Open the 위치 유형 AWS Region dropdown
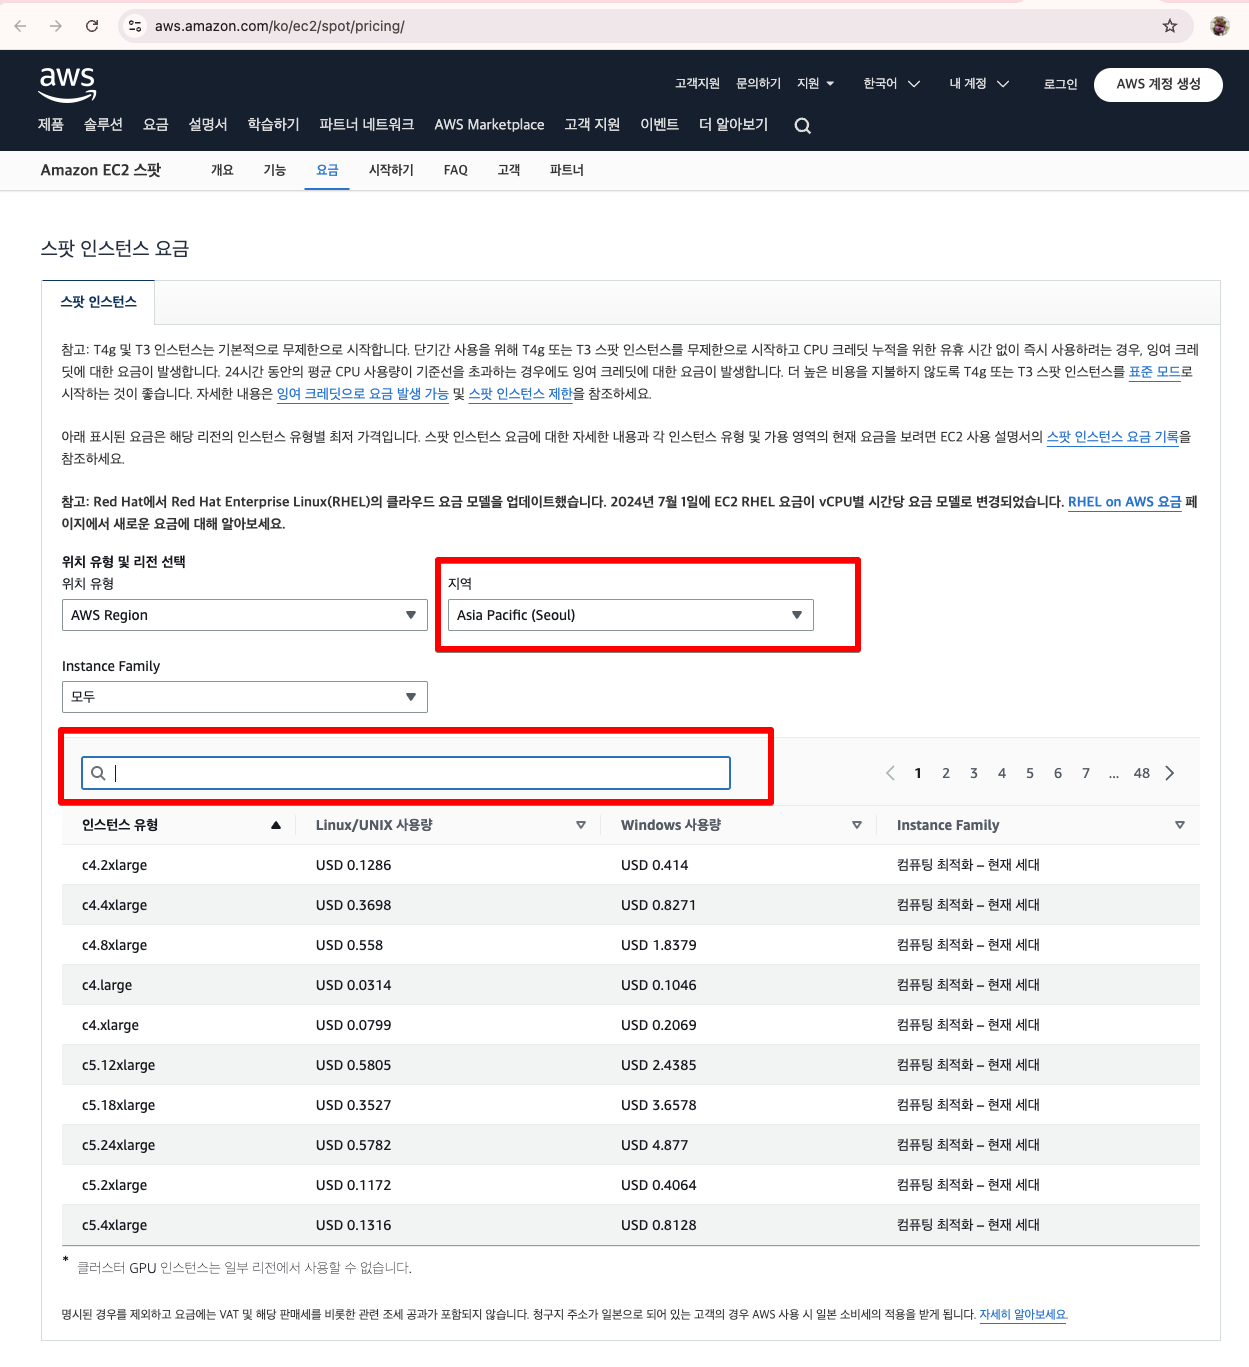This screenshot has height=1367, width=1249. coord(245,615)
